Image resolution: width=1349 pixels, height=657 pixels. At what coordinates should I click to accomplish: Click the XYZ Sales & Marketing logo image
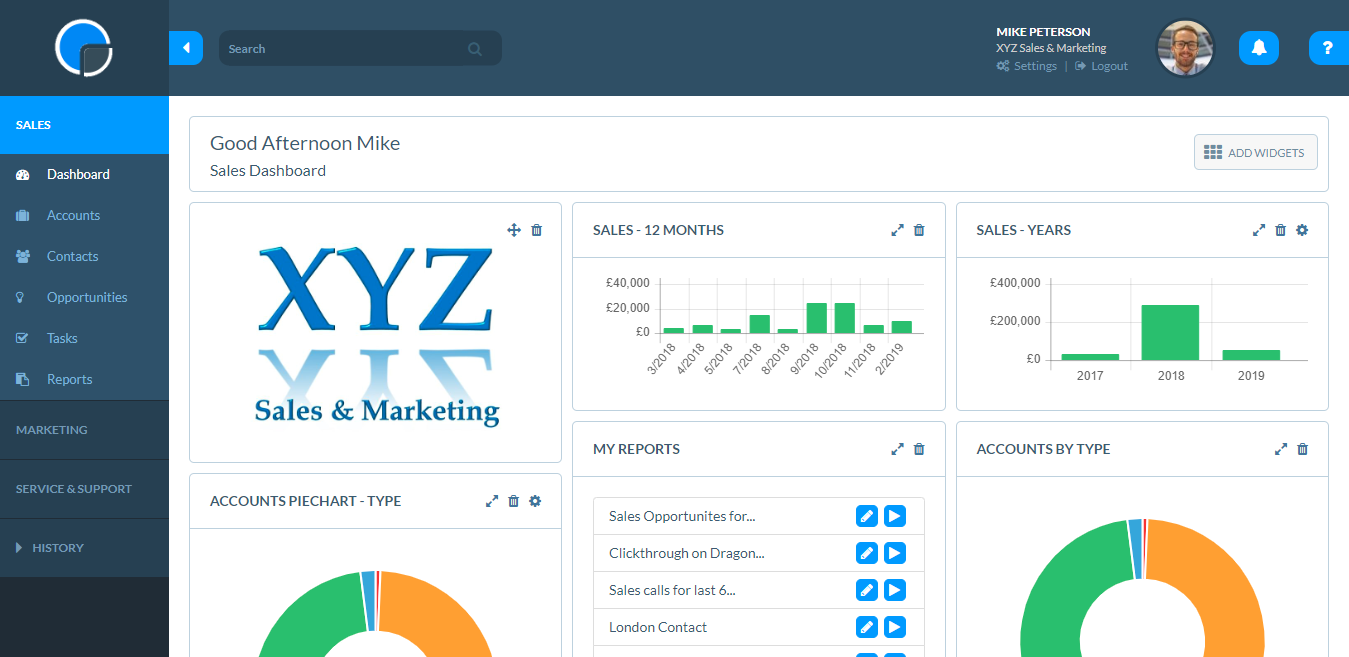click(376, 335)
